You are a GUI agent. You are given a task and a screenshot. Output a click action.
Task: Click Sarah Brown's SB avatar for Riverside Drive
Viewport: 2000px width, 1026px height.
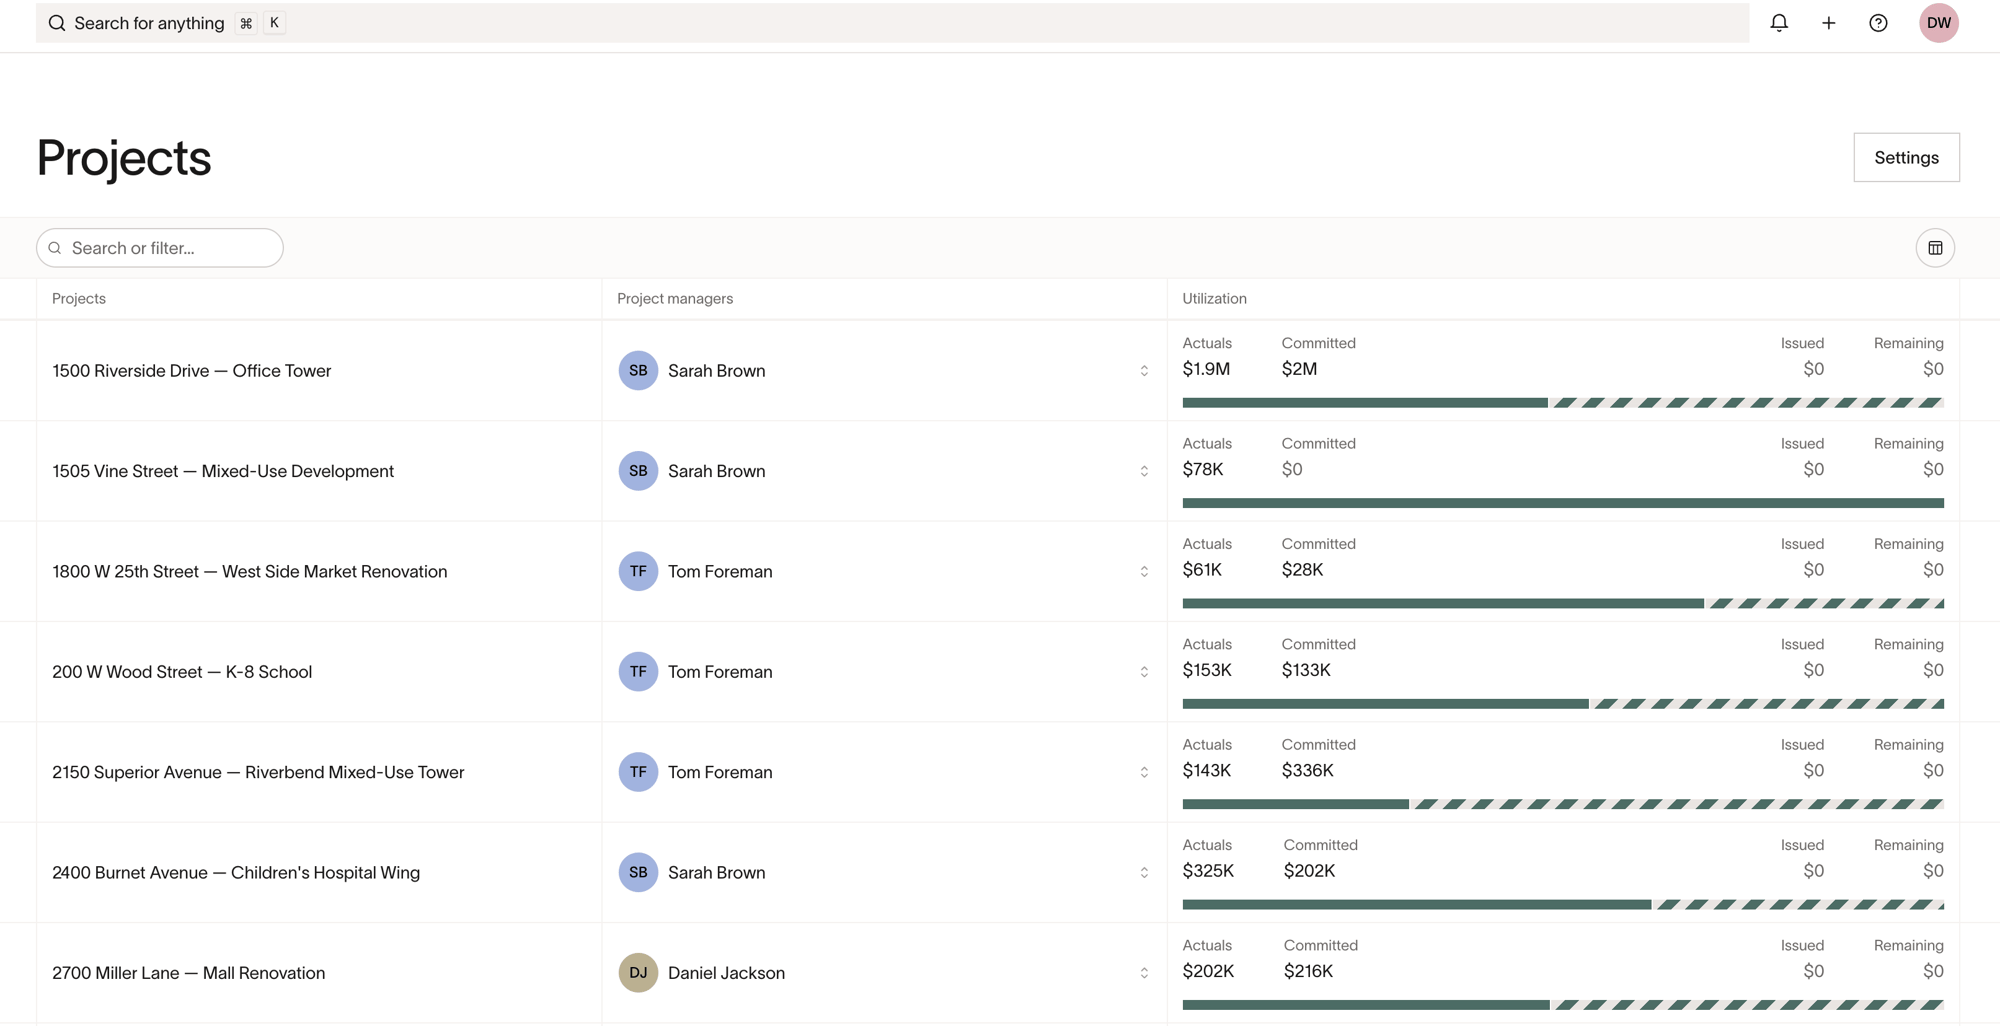[x=638, y=371]
